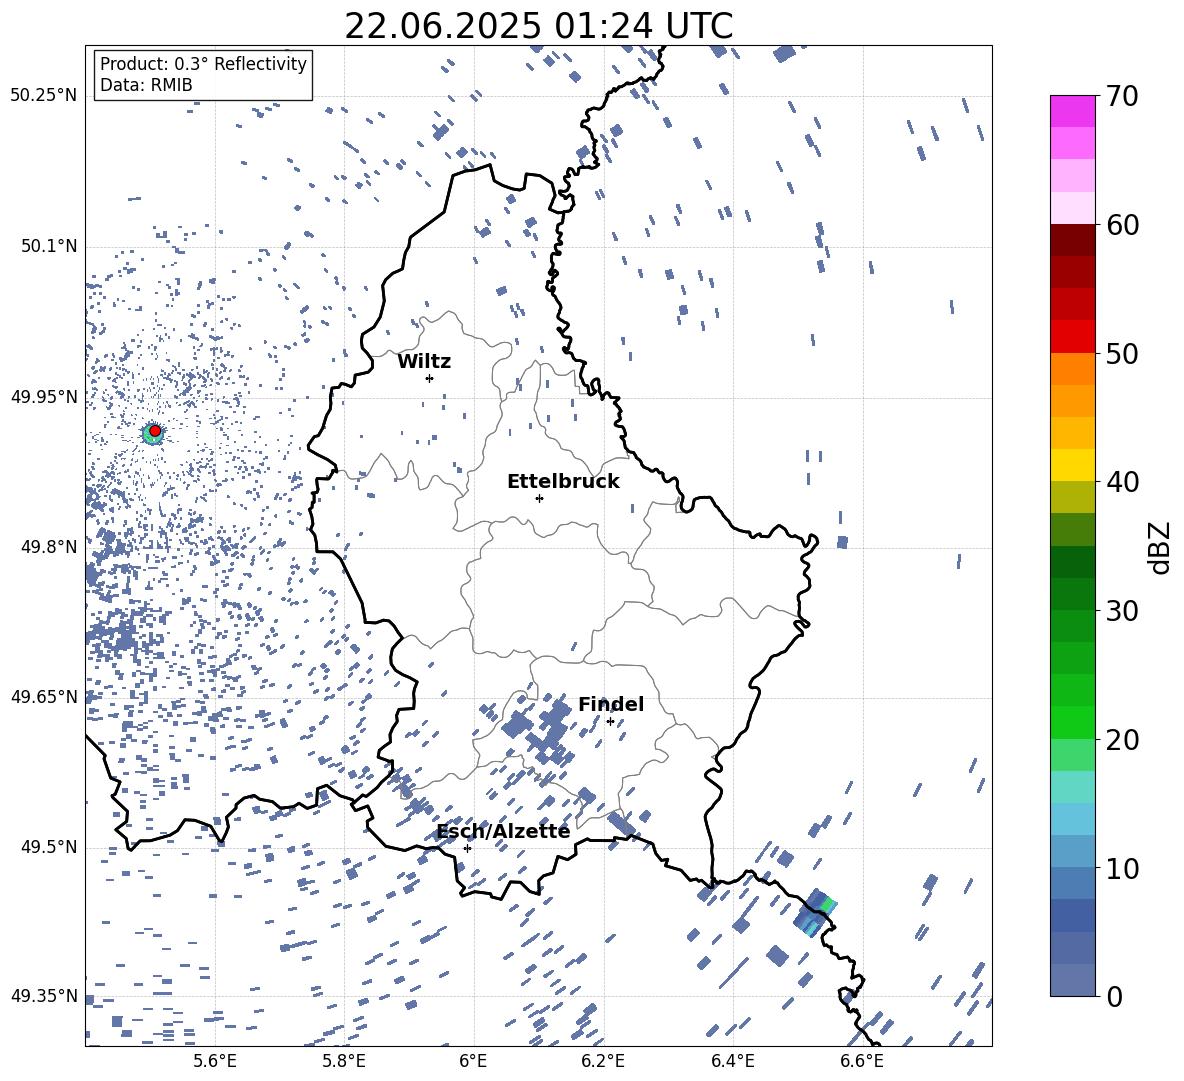The width and height of the screenshot is (1184, 1081).
Task: Click the 6.6°E longitude label
Action: click(862, 1061)
